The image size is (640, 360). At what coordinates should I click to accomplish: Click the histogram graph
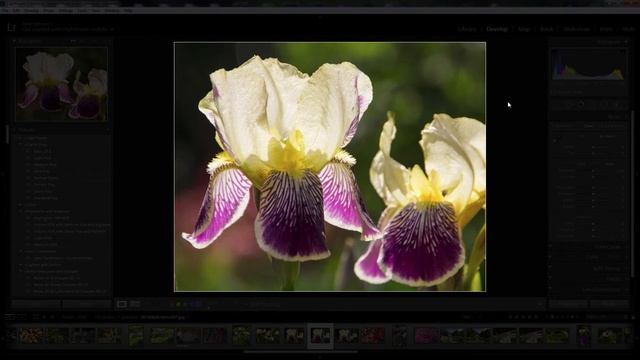click(x=588, y=64)
